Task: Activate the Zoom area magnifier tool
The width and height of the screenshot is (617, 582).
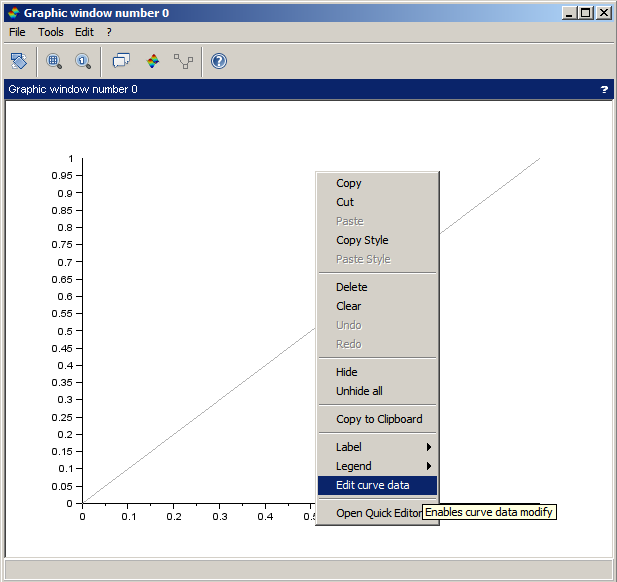Action: (54, 62)
